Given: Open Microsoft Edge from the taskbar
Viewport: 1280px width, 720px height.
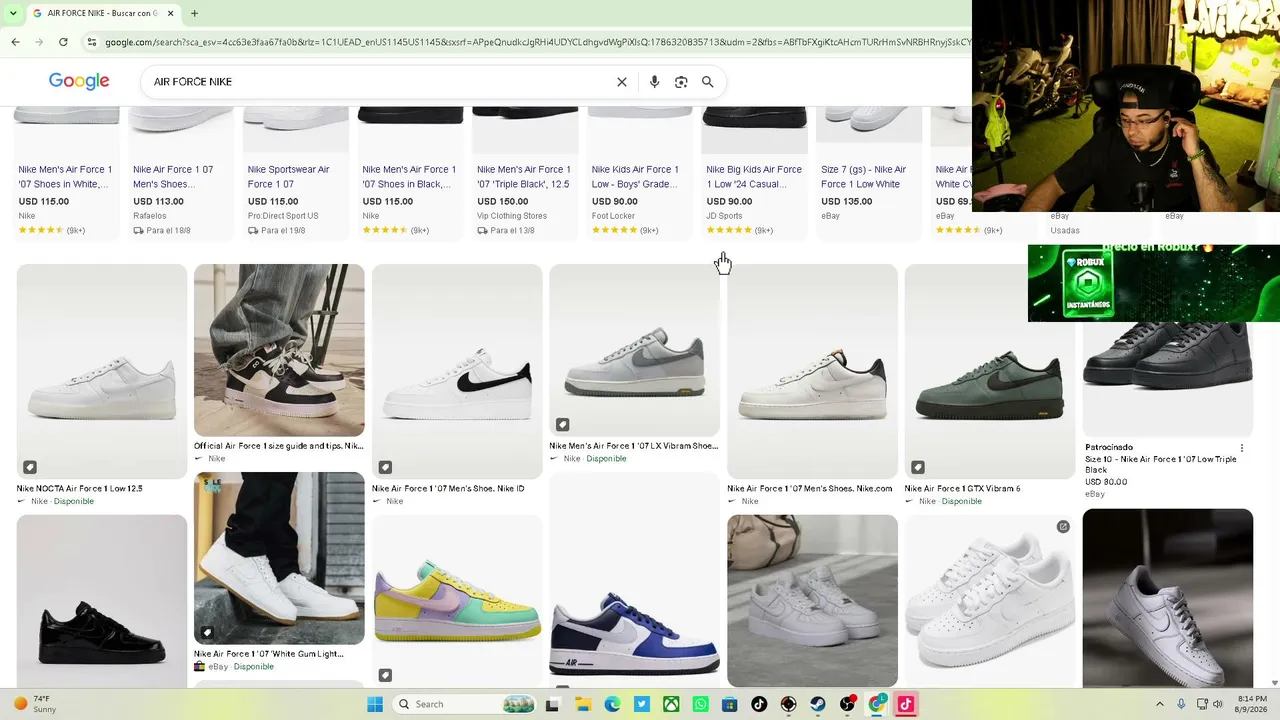Looking at the screenshot, I should click(x=612, y=704).
